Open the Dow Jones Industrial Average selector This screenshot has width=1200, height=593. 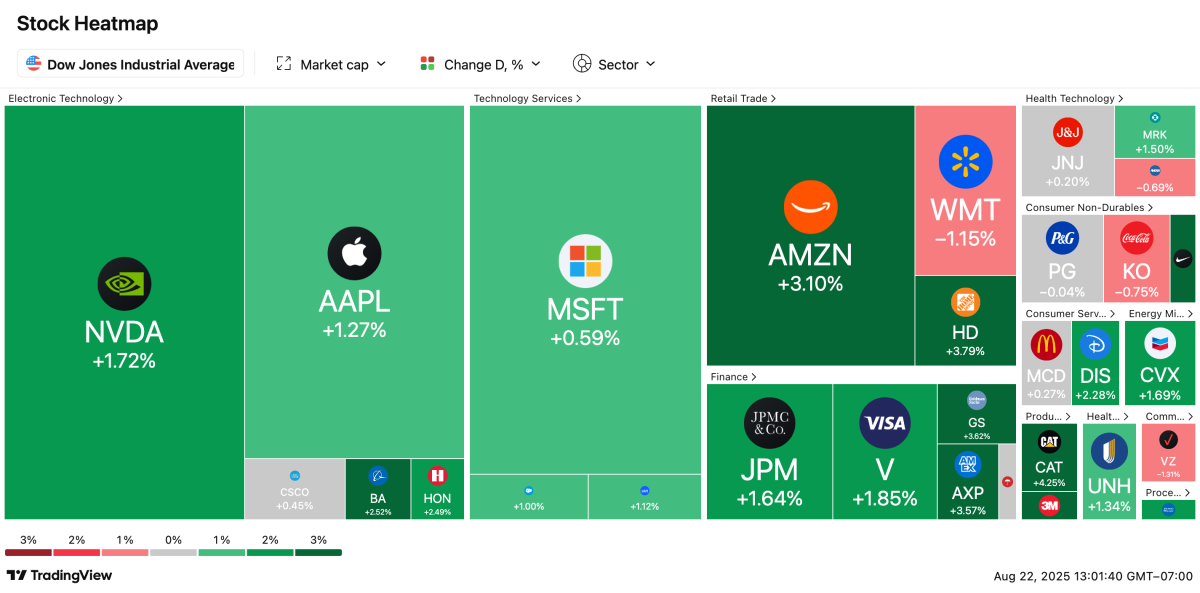130,64
